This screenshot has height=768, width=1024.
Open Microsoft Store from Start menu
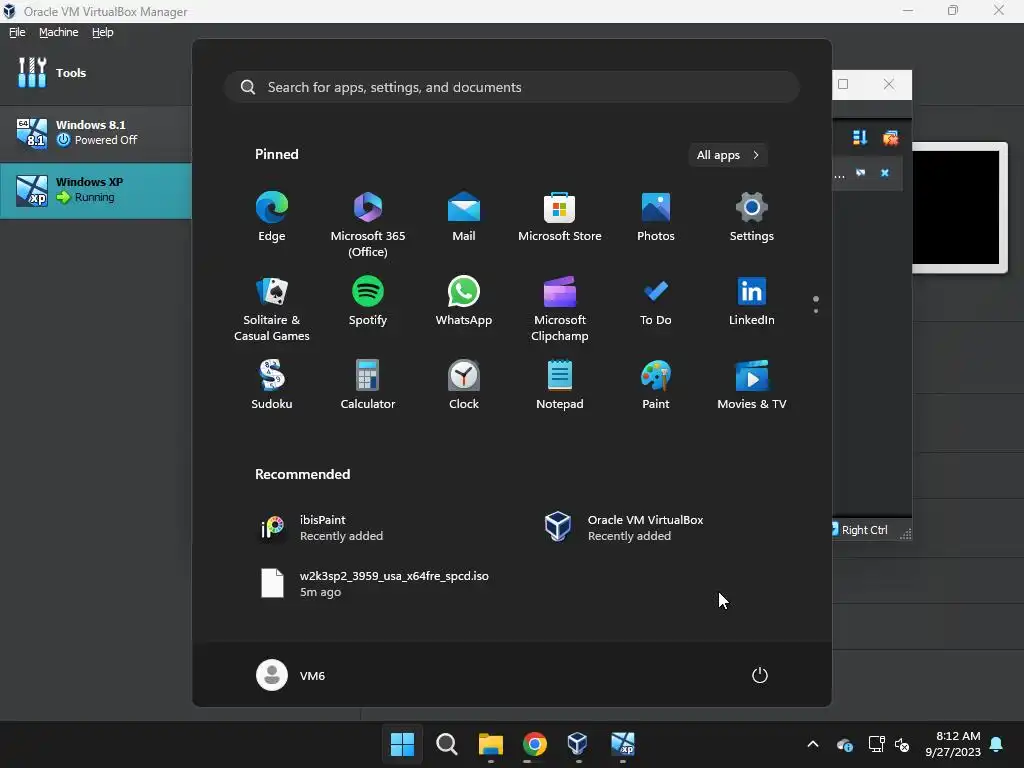560,217
